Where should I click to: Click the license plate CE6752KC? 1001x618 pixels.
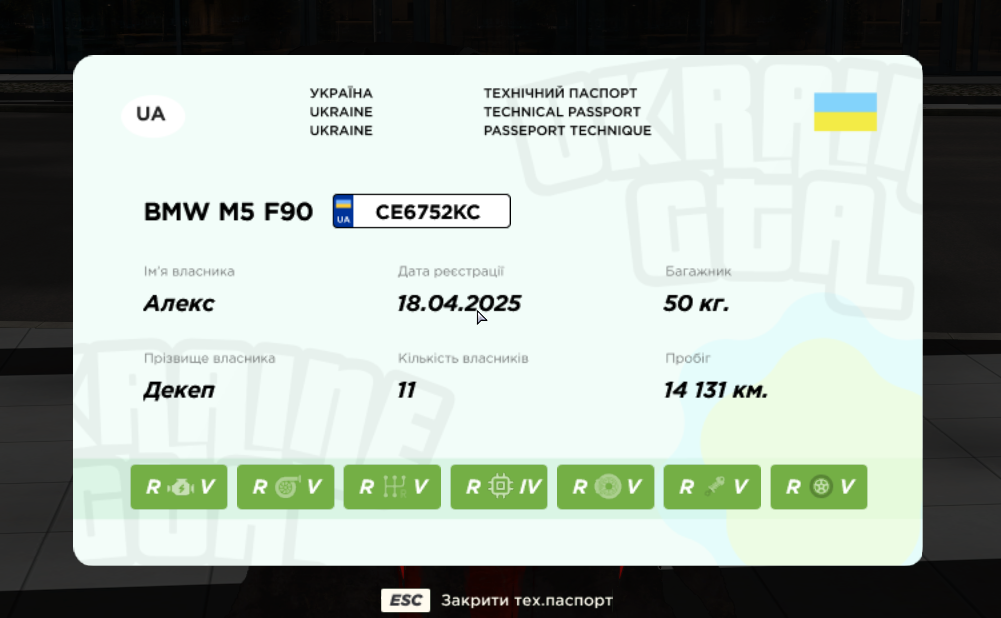point(421,211)
